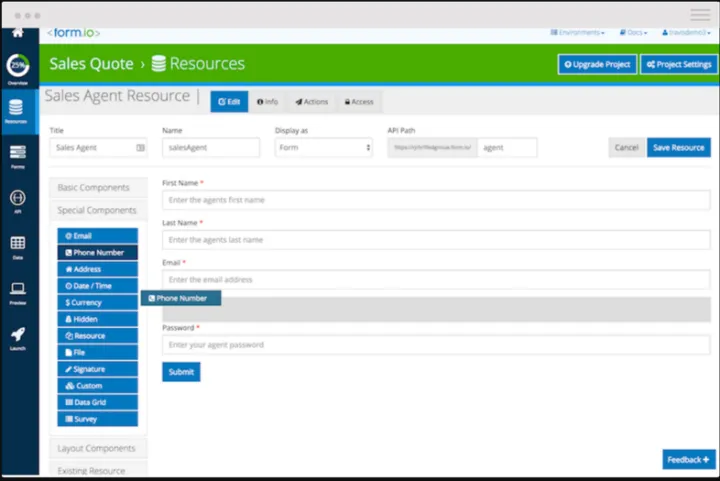This screenshot has height=481, width=720.
Task: Open the Display as Form dropdown
Action: pyautogui.click(x=324, y=148)
